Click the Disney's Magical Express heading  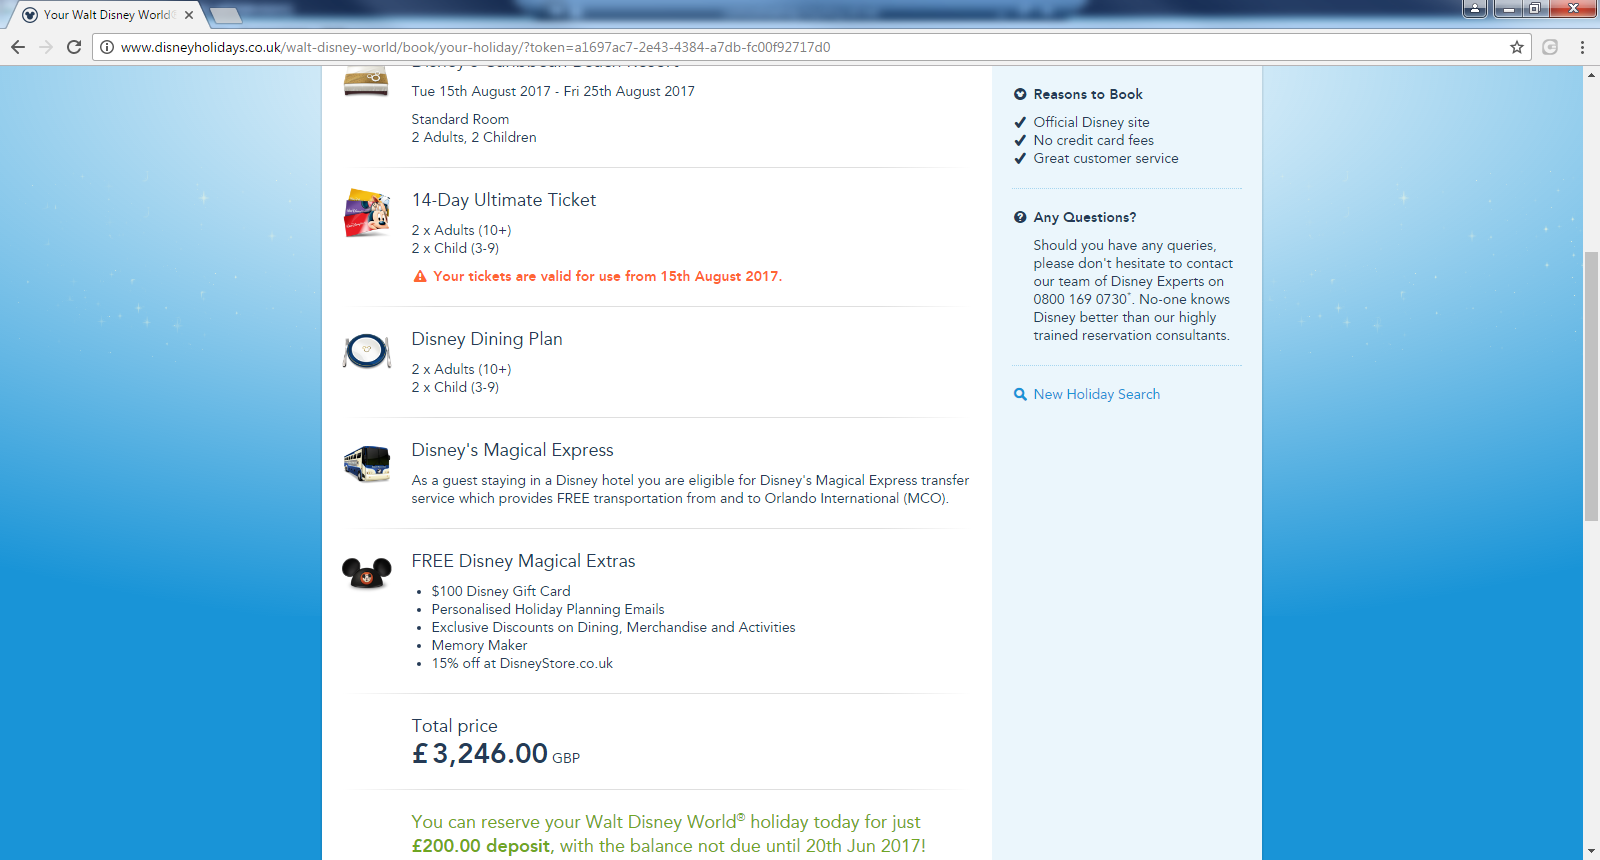pos(513,450)
